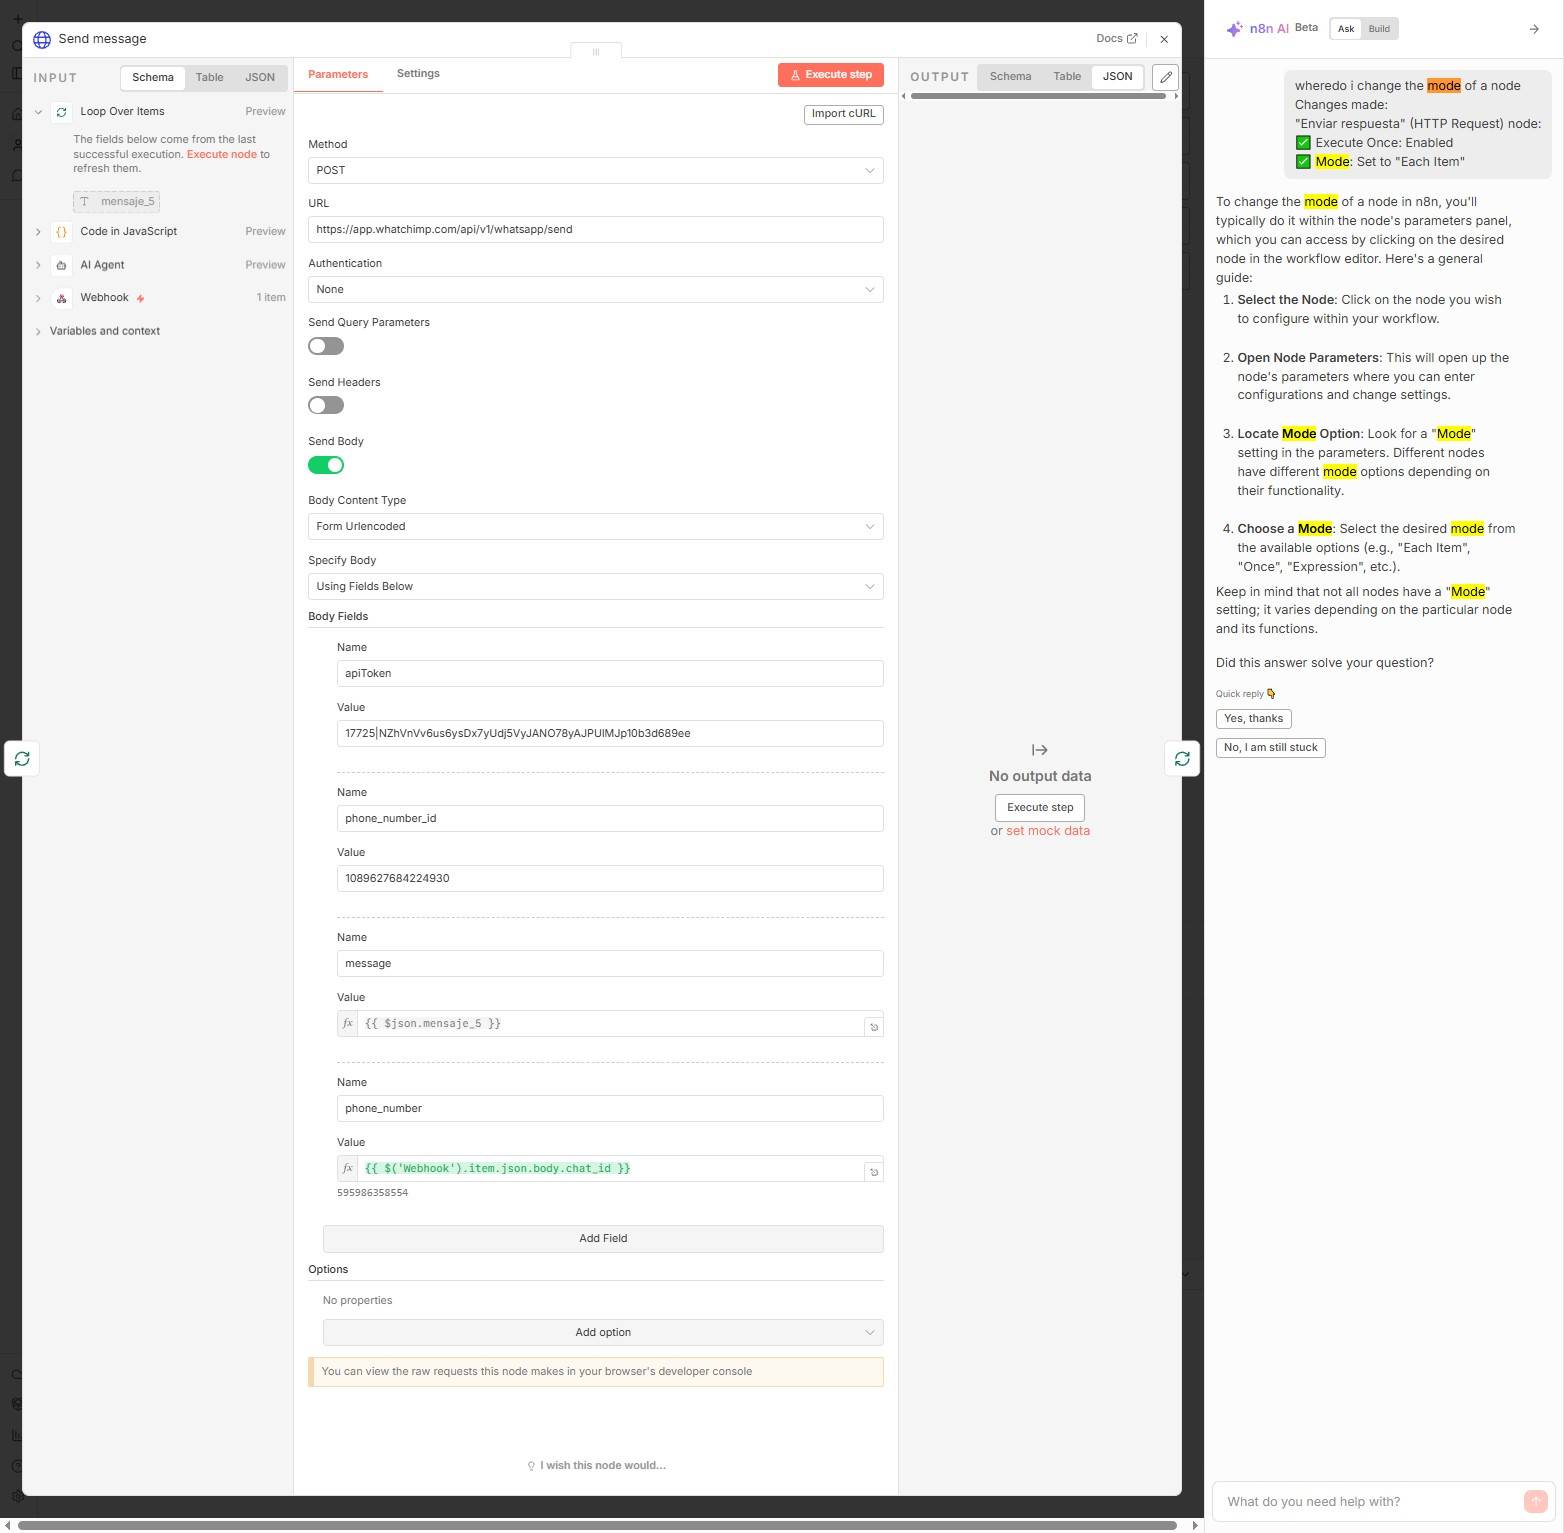Switch to the Parameters tab
Screen dimensions: 1564x1533
(x=338, y=75)
